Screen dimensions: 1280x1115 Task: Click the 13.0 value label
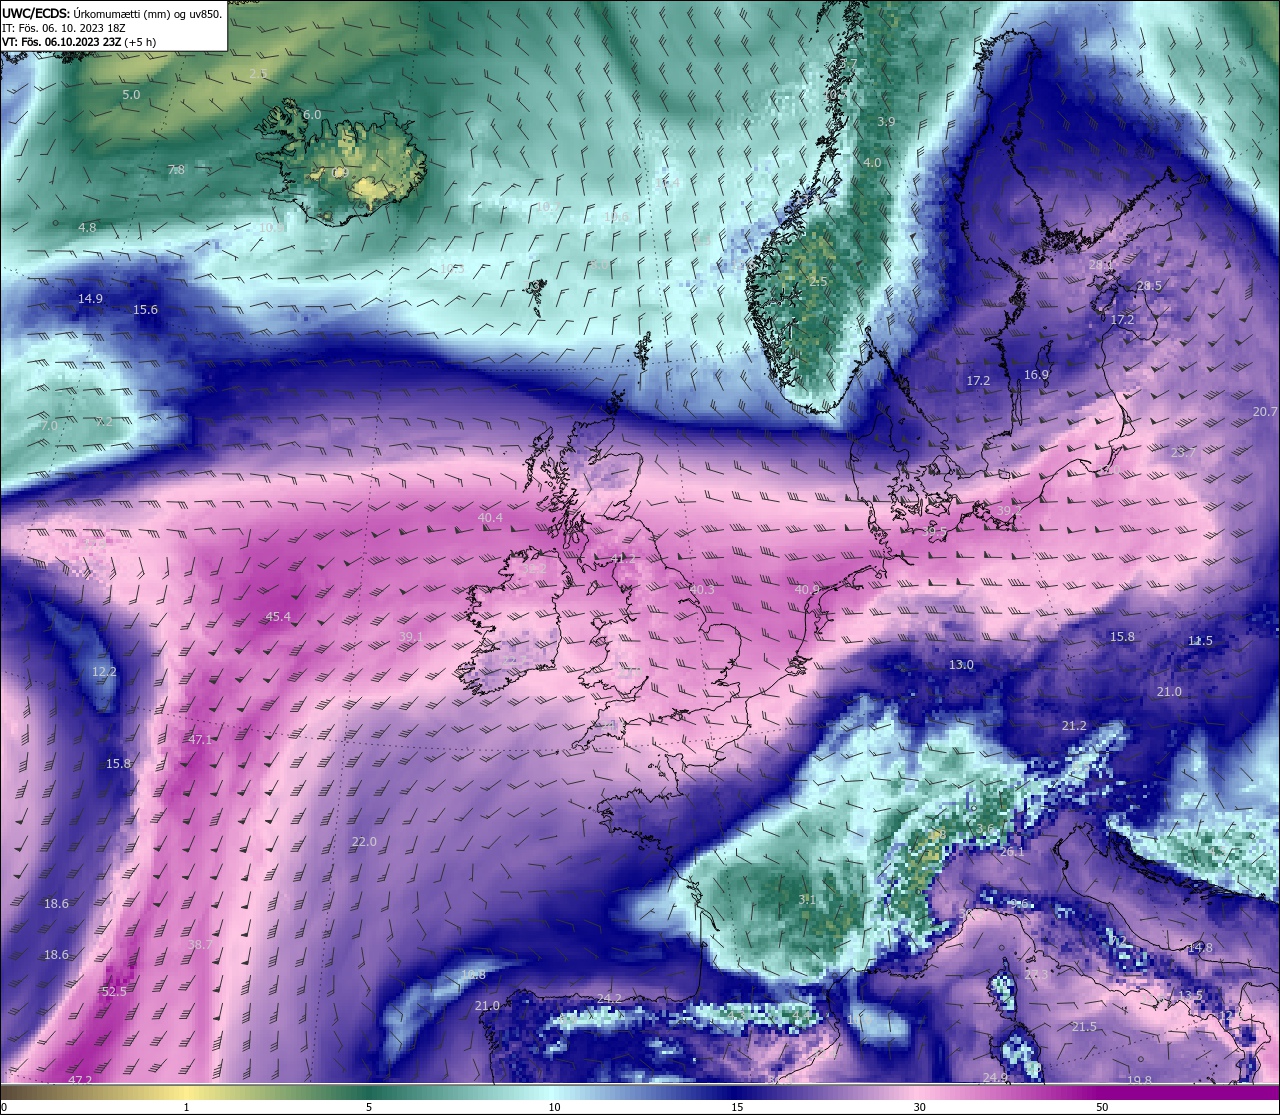click(x=961, y=665)
